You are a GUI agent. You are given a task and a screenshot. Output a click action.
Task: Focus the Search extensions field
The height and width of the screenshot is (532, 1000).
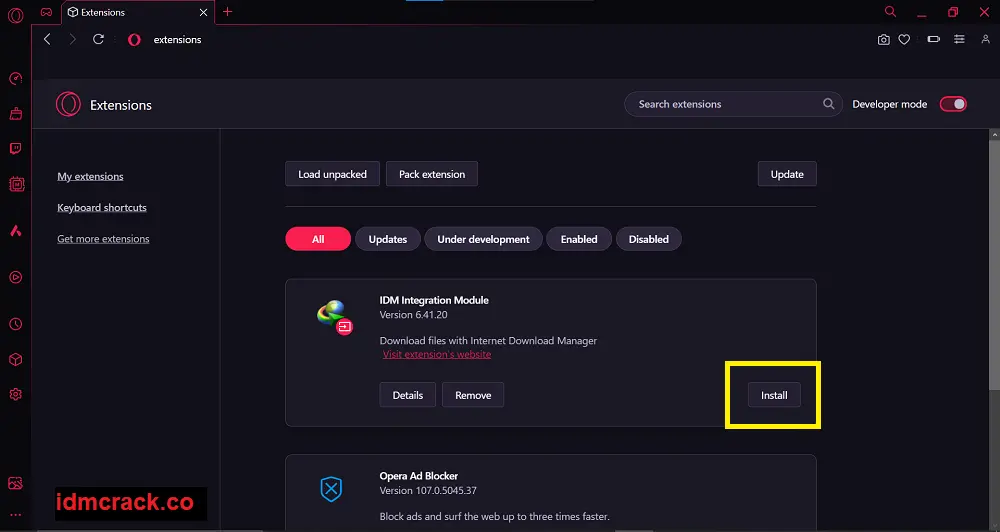click(x=733, y=104)
